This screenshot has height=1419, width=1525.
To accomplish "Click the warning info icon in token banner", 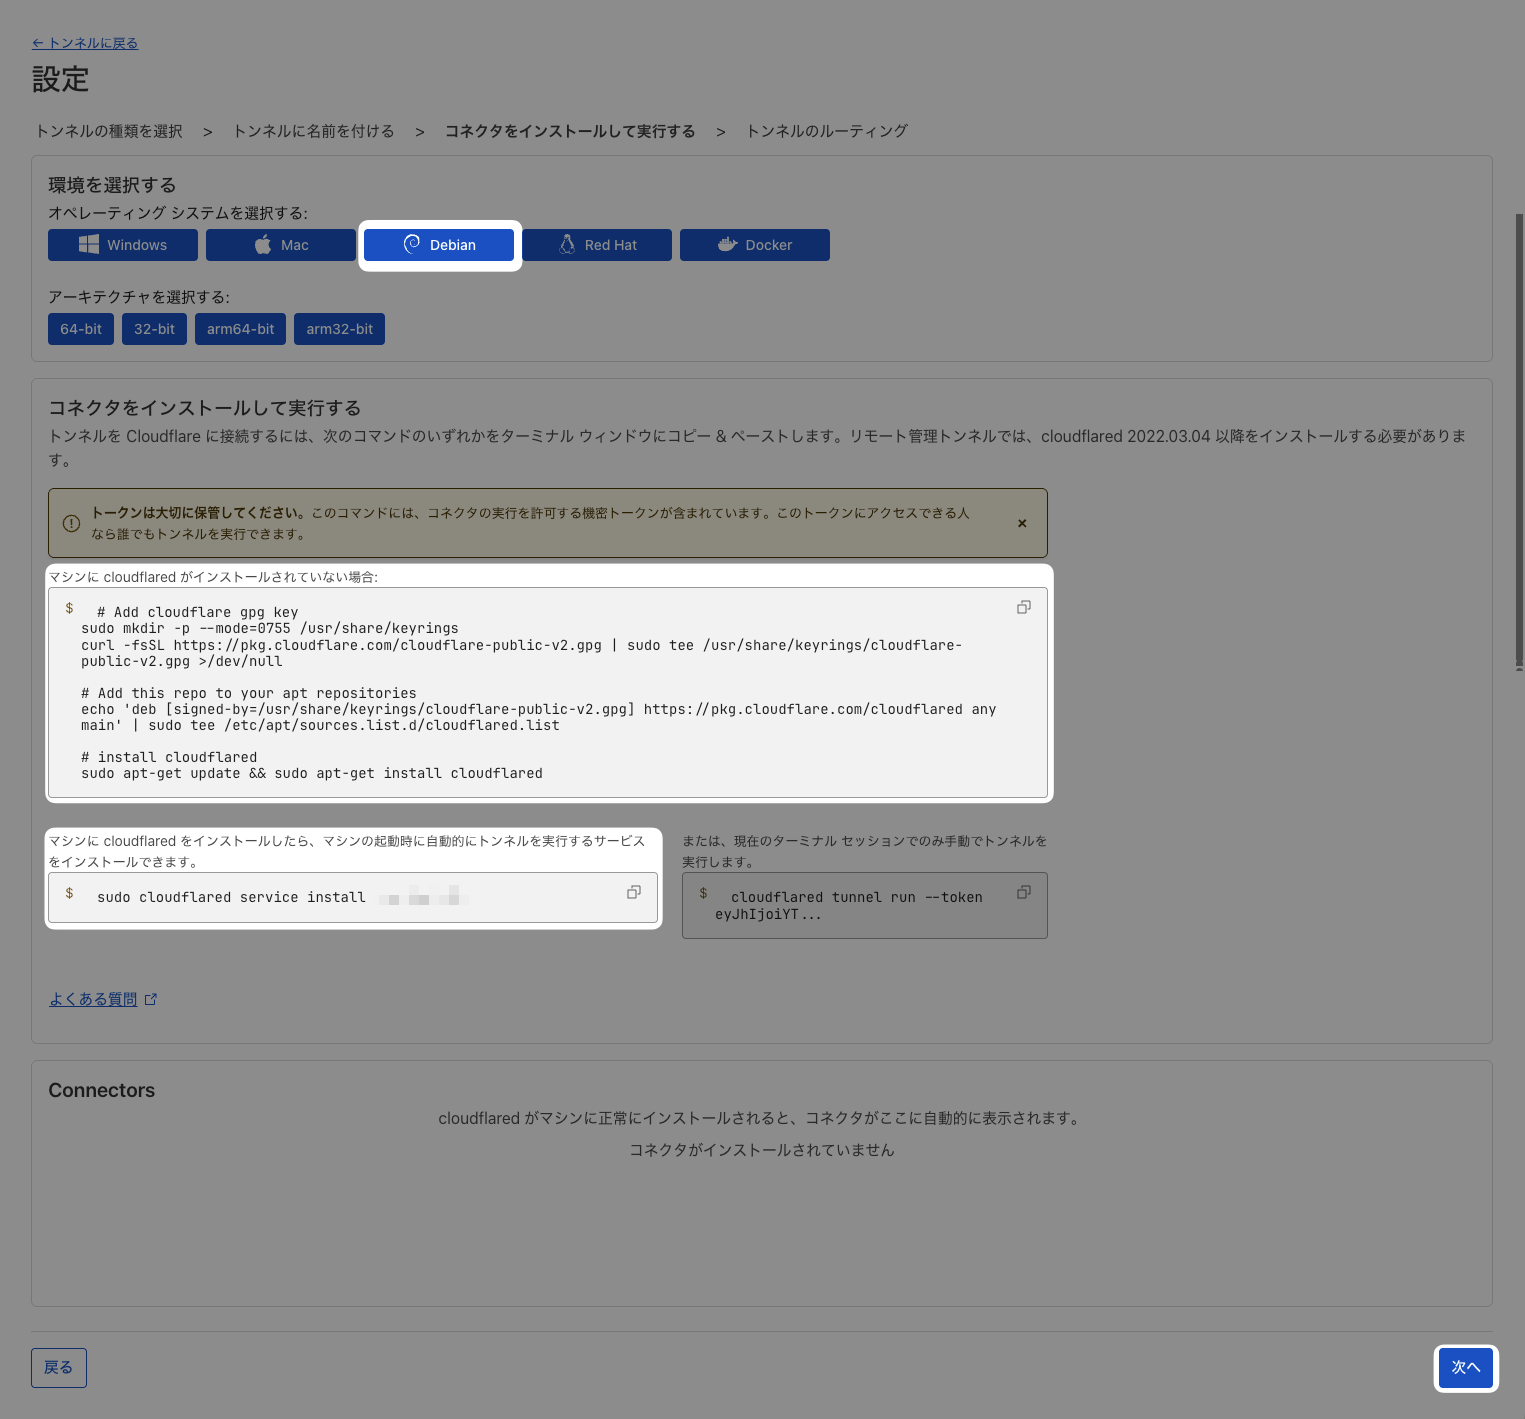I will [x=71, y=523].
